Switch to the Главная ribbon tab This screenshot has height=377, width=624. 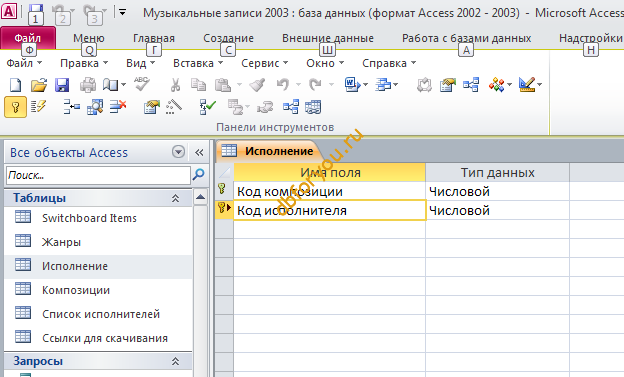point(154,38)
